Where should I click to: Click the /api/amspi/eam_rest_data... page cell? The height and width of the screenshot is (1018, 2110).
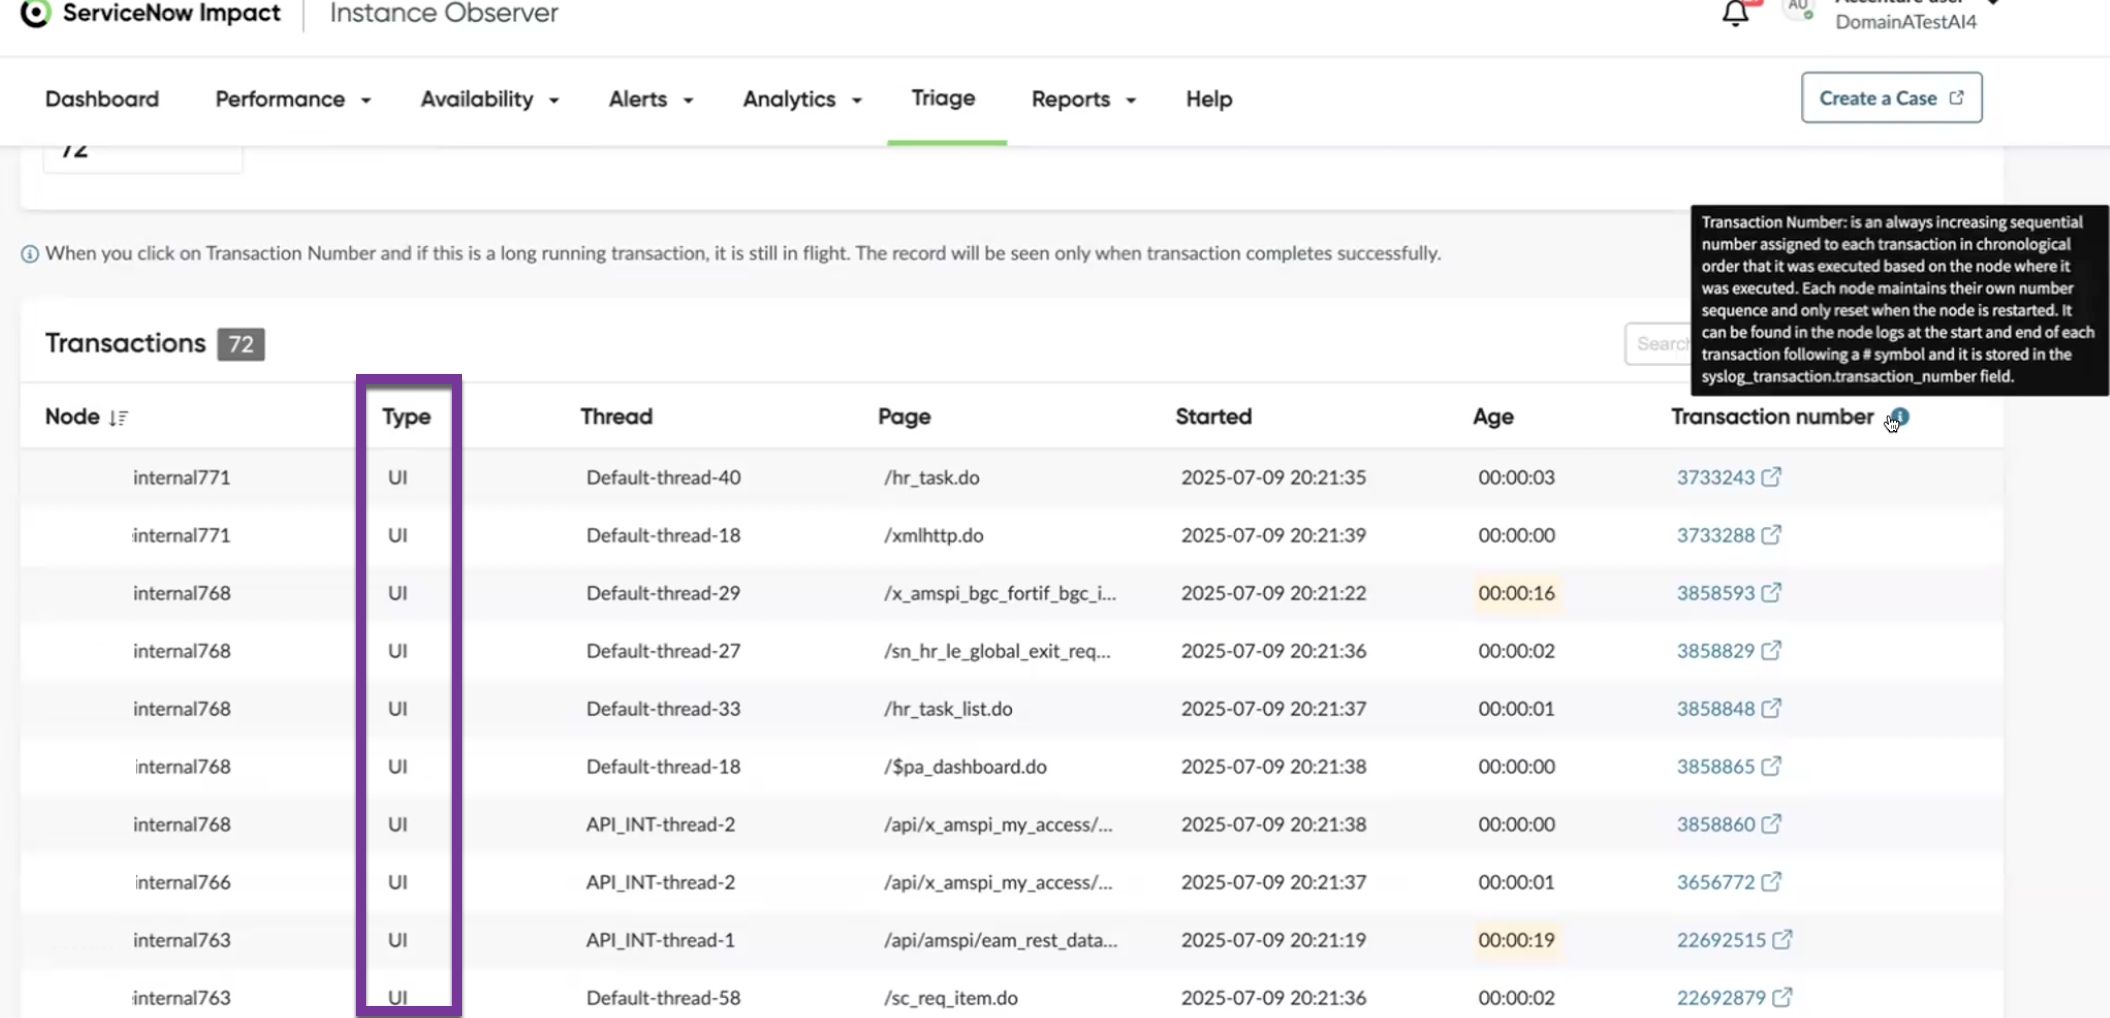(1000, 940)
